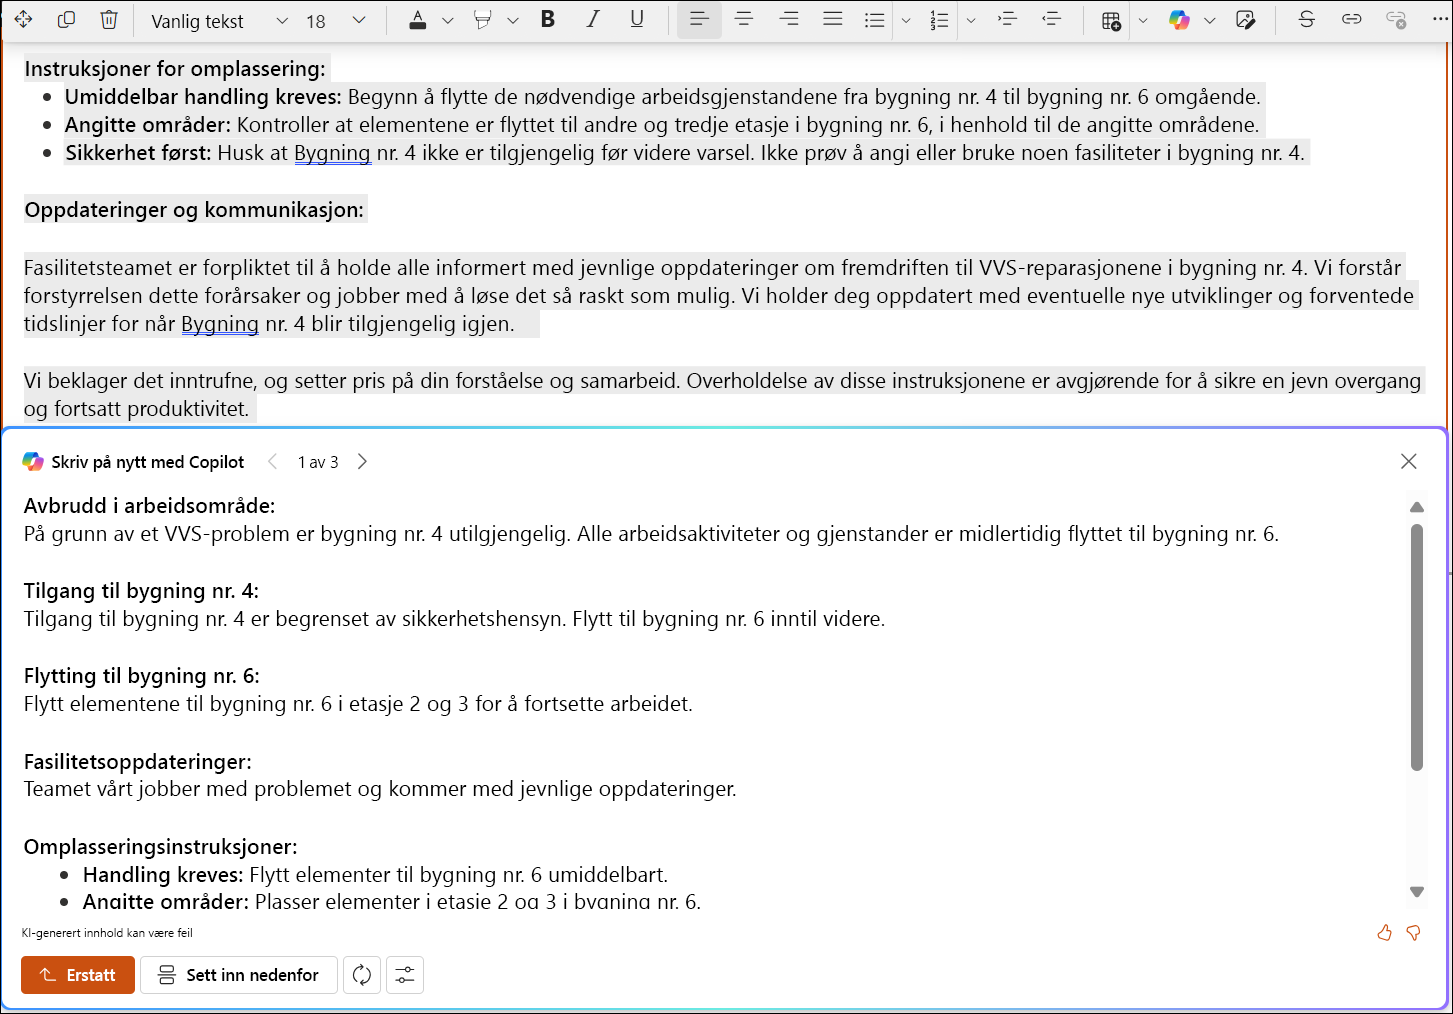1453x1014 pixels.
Task: Click the underlined word Bygning in Sikkerhet først
Action: tap(332, 153)
